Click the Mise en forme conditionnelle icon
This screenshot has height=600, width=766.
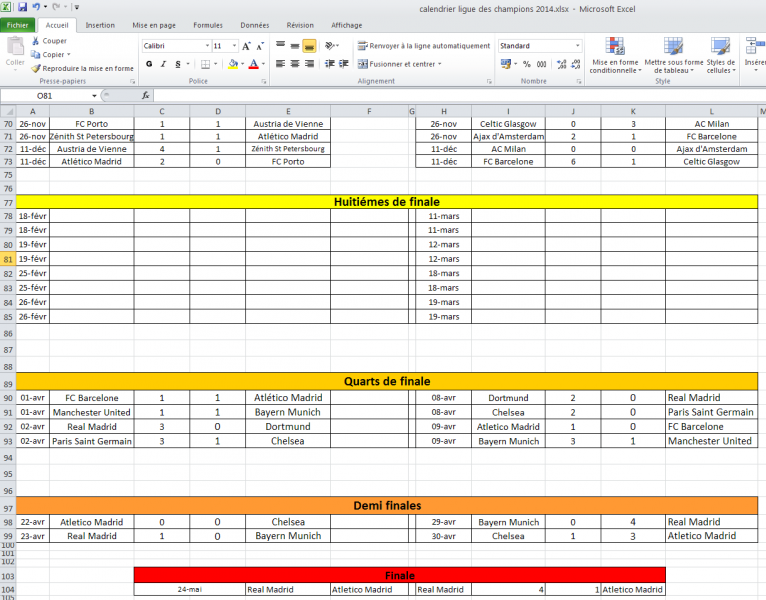coord(615,46)
